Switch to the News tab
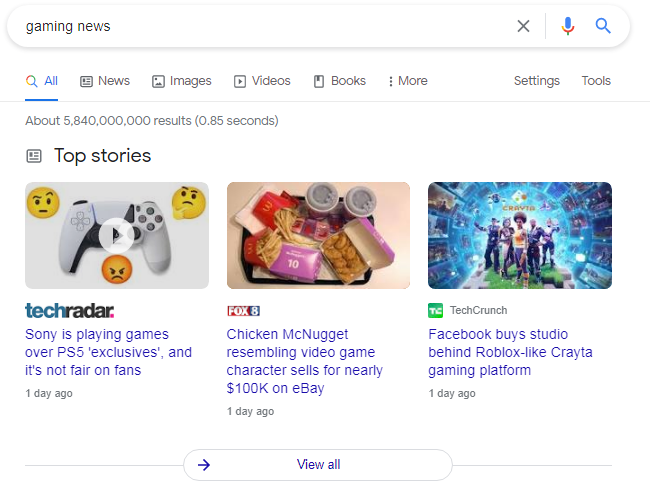The width and height of the screenshot is (650, 481). (x=105, y=81)
